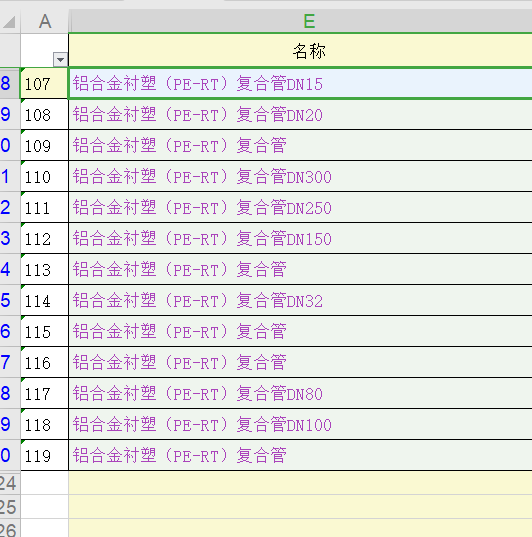Select cell containing 114

45,300
